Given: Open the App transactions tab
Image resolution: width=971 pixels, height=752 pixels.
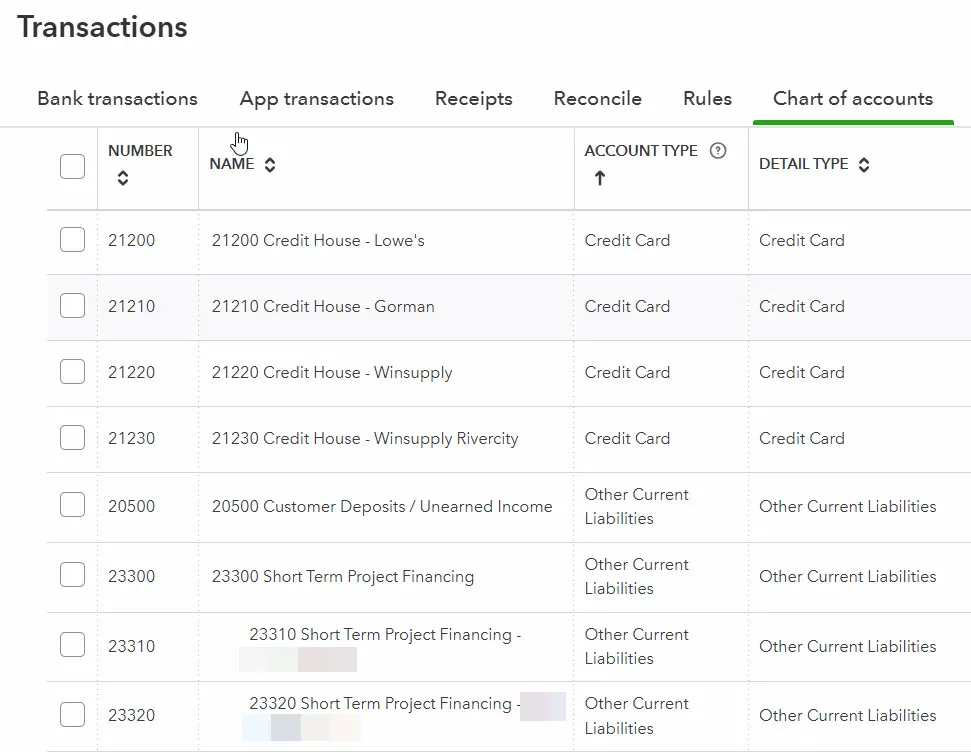Looking at the screenshot, I should pyautogui.click(x=316, y=99).
